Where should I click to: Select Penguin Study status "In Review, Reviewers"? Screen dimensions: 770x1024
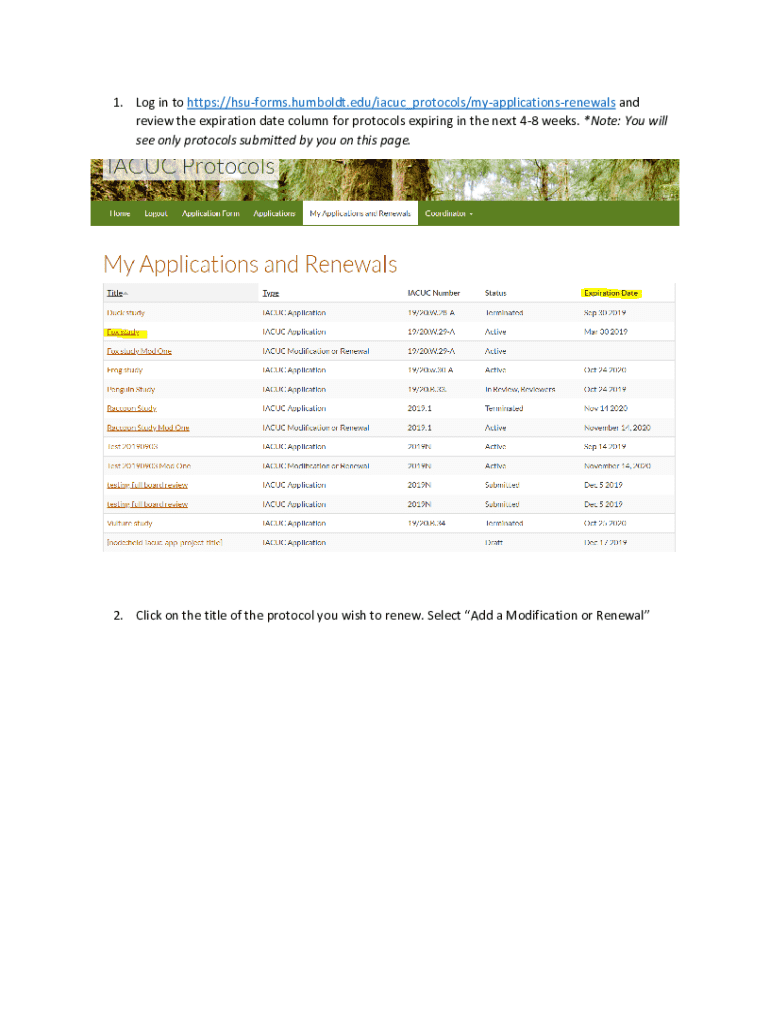pos(520,389)
